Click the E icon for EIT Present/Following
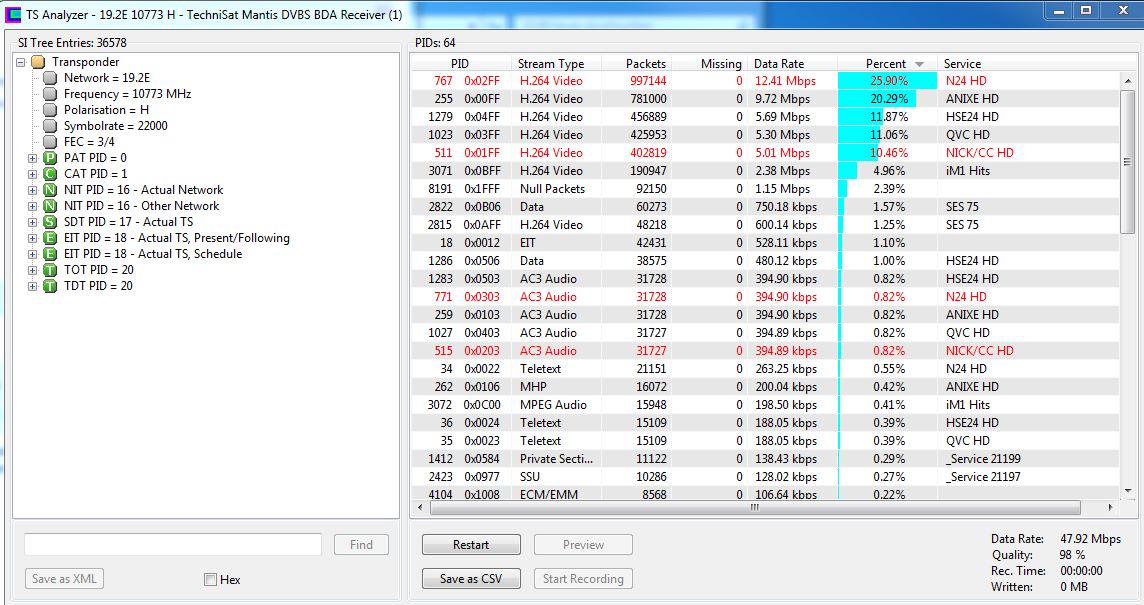The width and height of the screenshot is (1144, 605). point(50,238)
